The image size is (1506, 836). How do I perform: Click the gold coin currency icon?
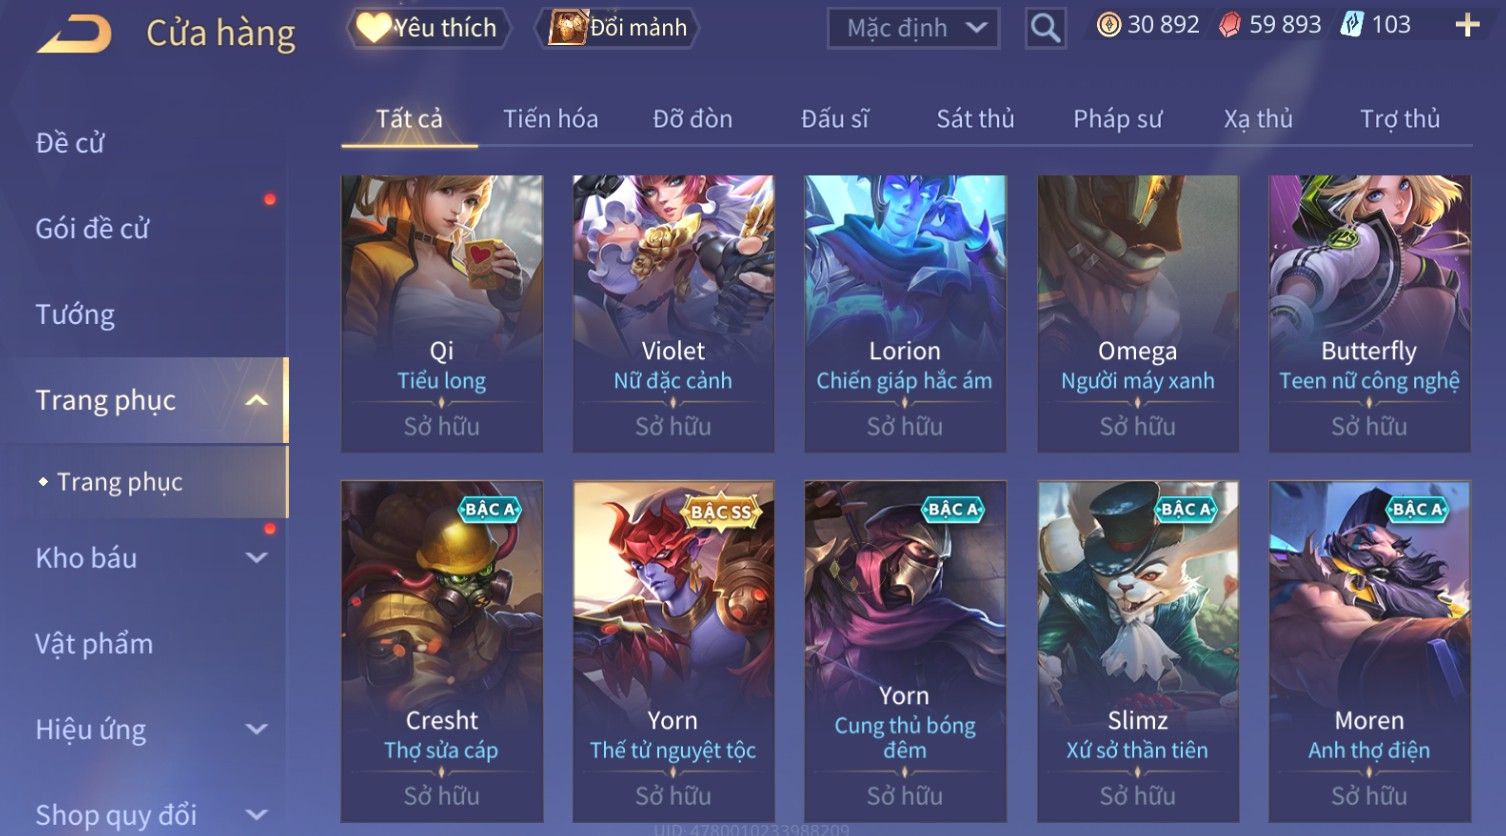pyautogui.click(x=1108, y=25)
